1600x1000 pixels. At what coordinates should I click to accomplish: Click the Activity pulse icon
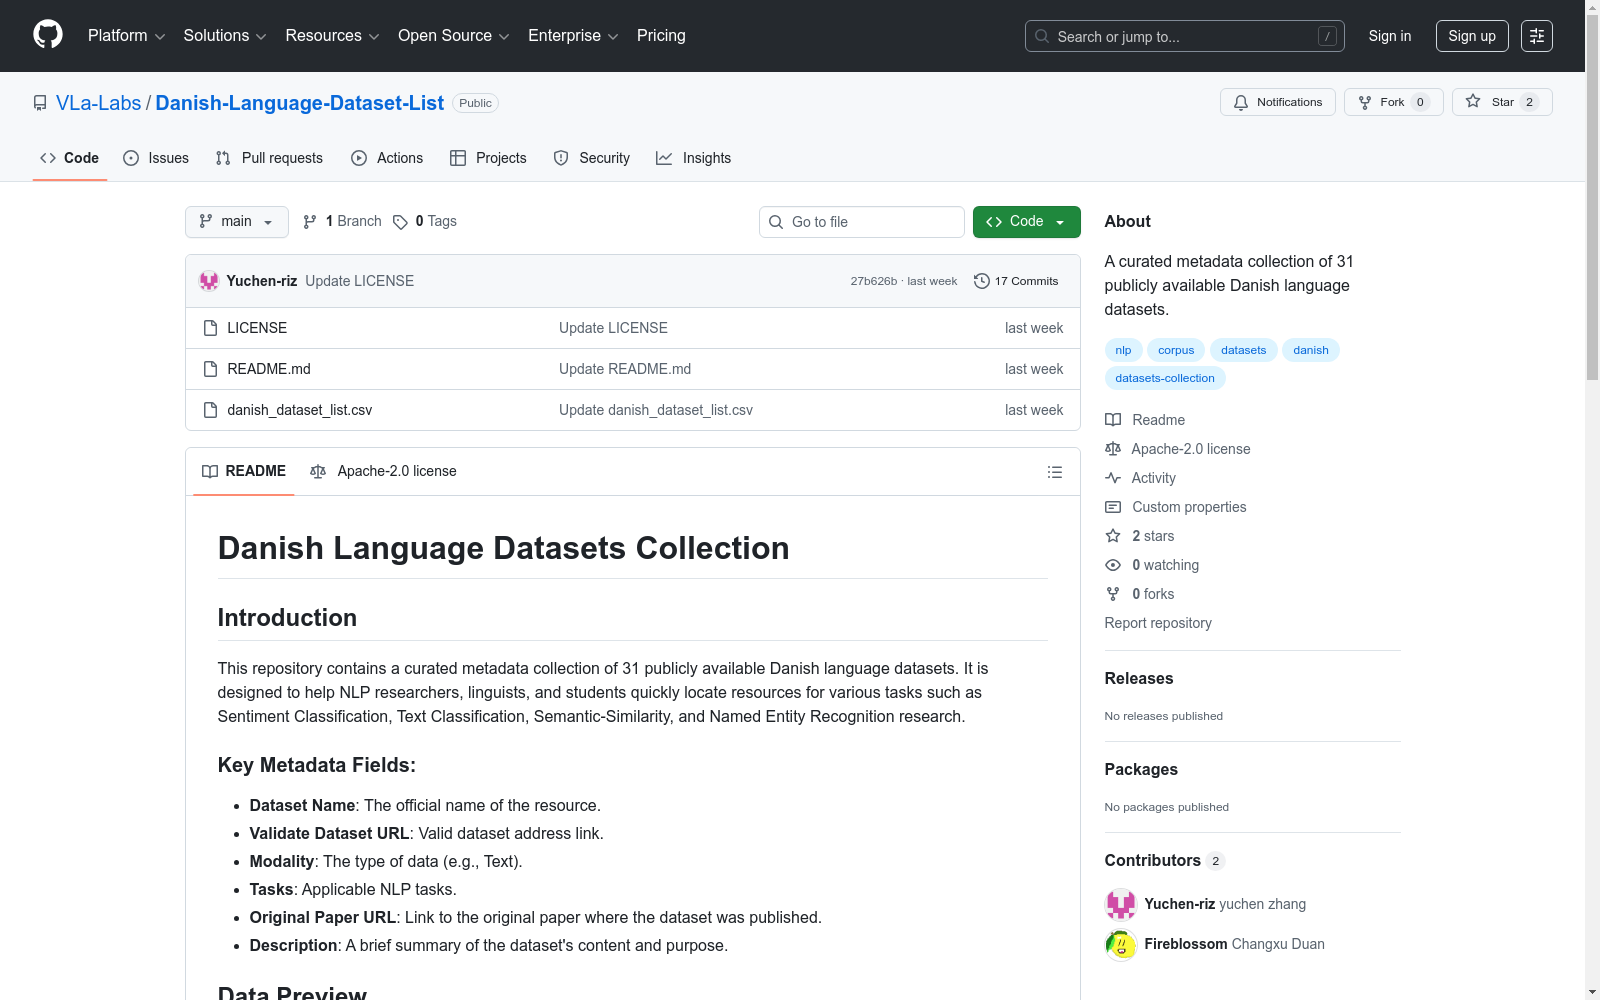[1113, 478]
